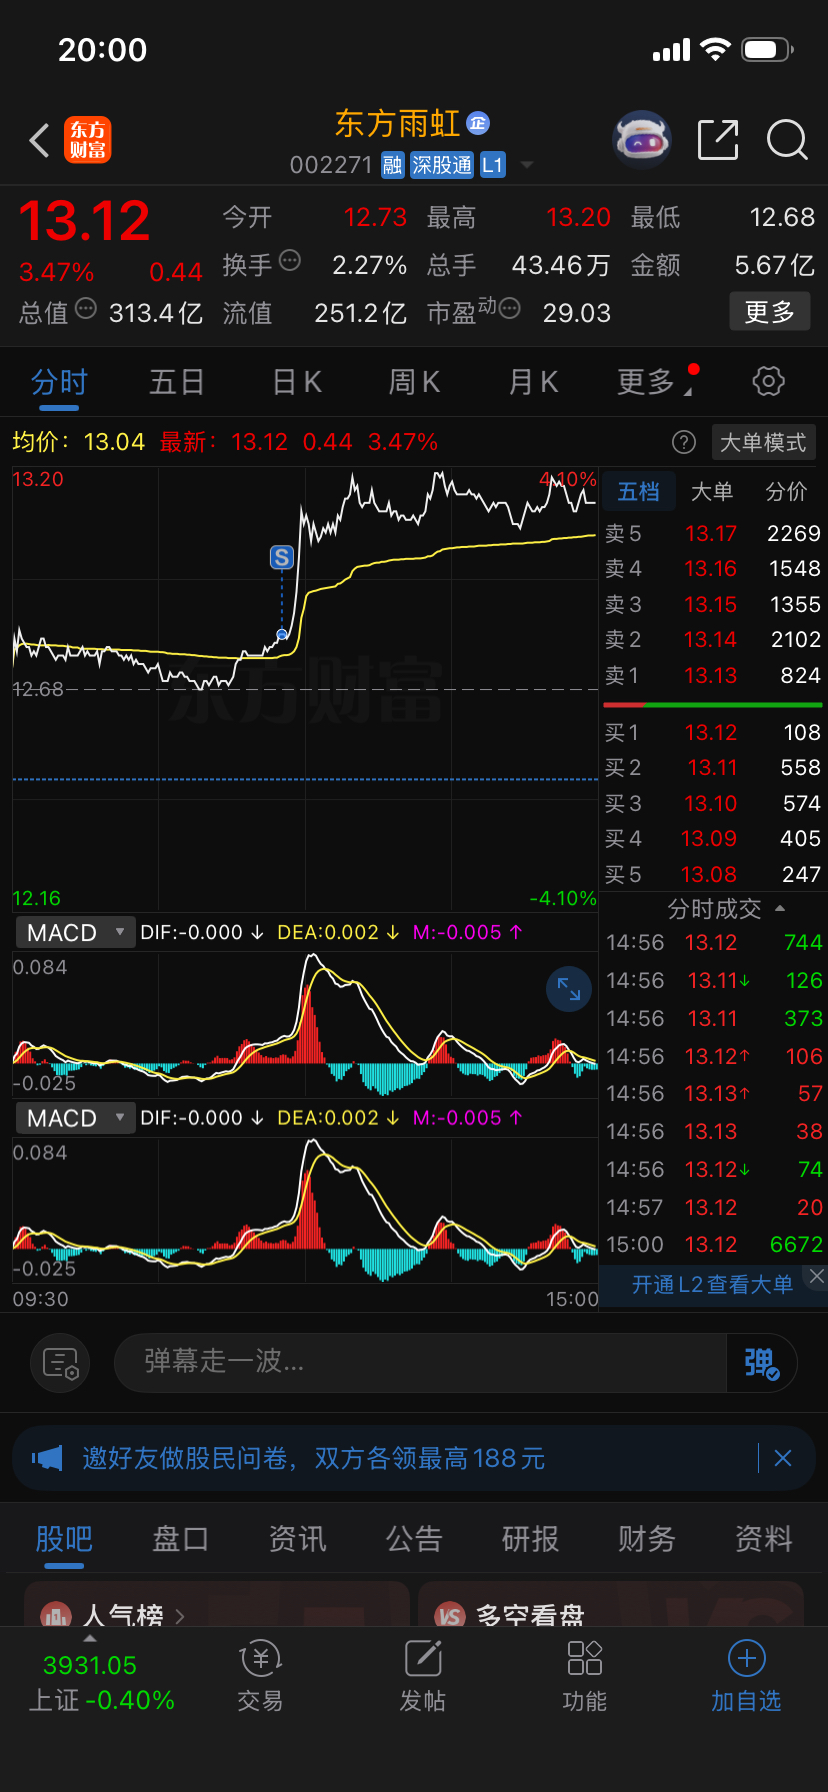
Task: Open the robot assistant avatar
Action: coord(641,140)
